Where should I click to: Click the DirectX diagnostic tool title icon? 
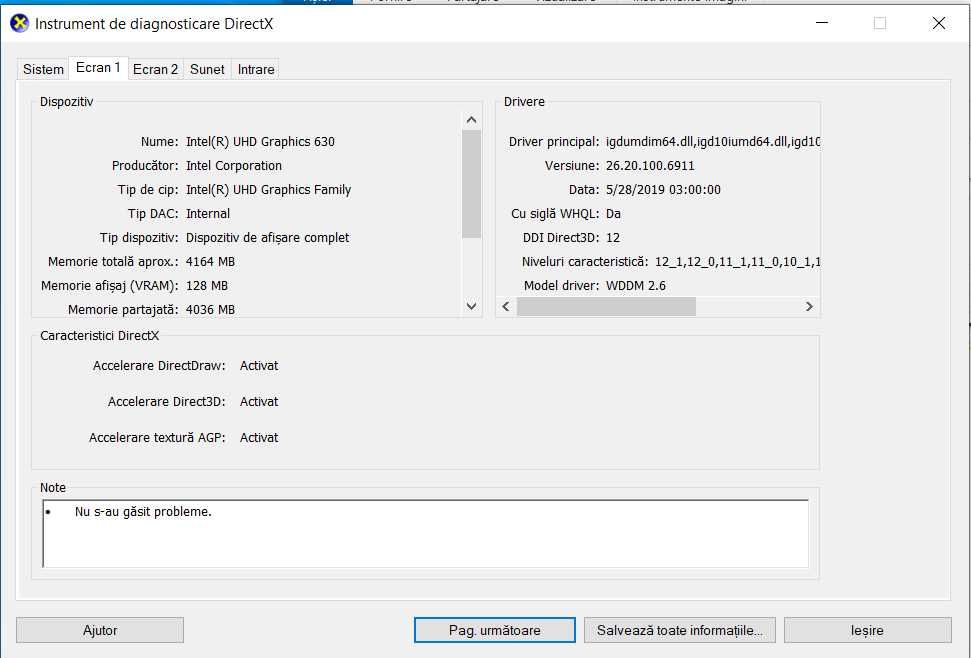(20, 24)
